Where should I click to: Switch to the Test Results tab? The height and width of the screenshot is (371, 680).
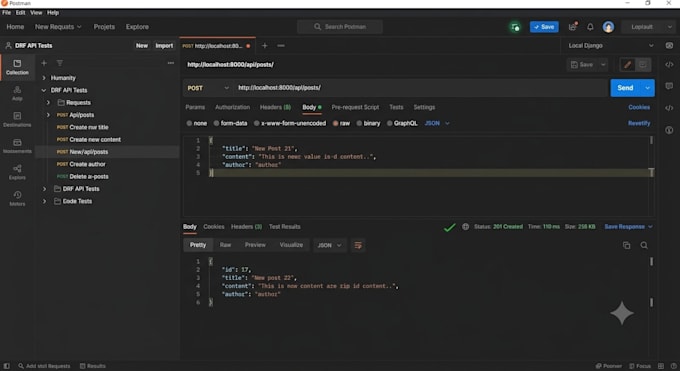[x=284, y=227]
